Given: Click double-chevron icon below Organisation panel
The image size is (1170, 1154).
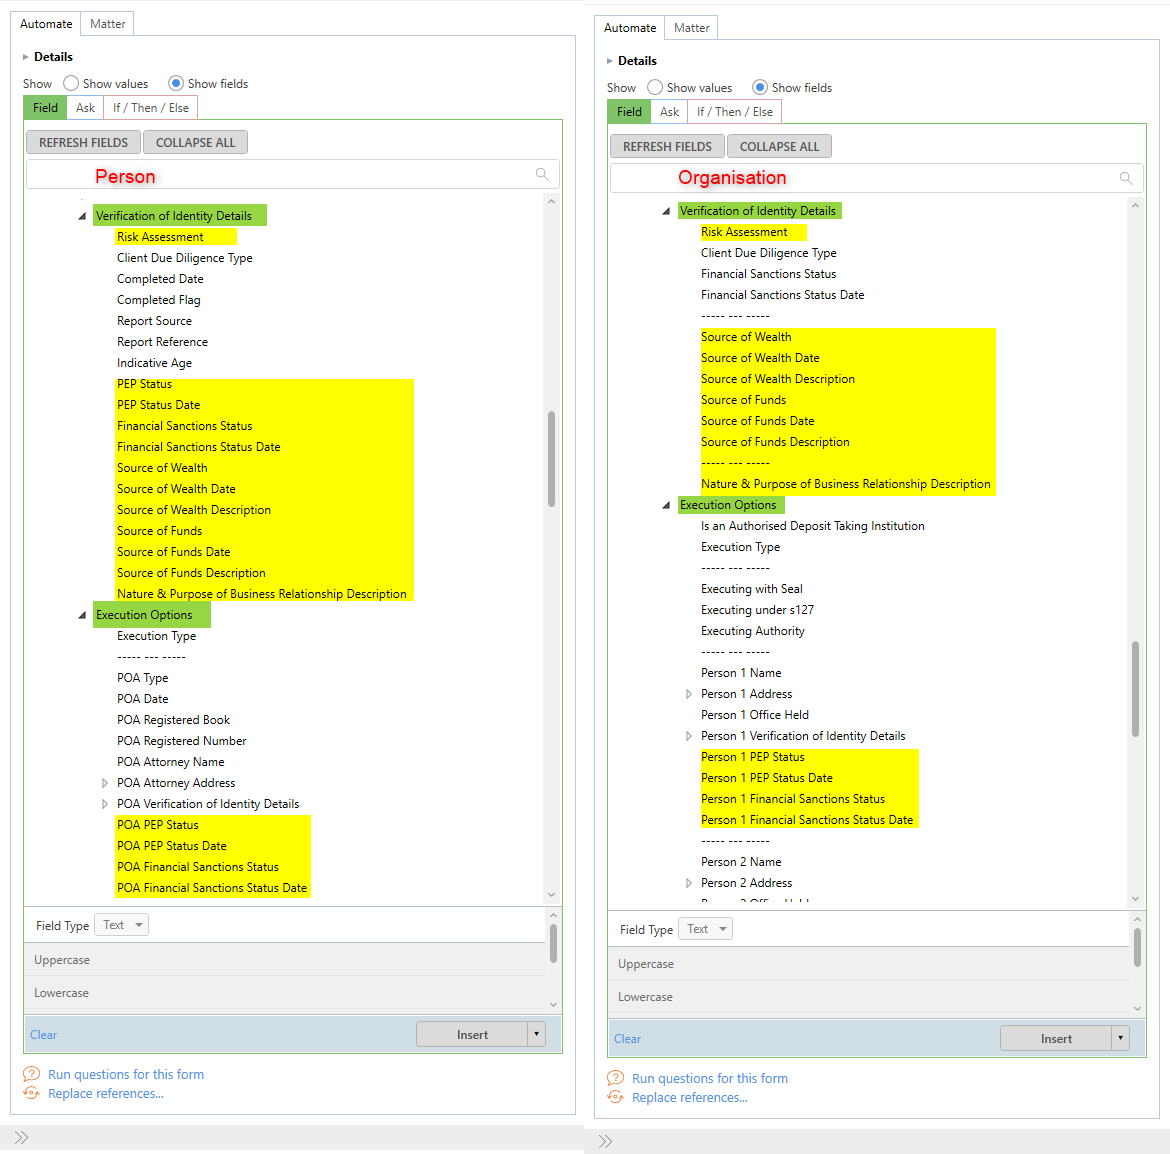Looking at the screenshot, I should tap(605, 1141).
